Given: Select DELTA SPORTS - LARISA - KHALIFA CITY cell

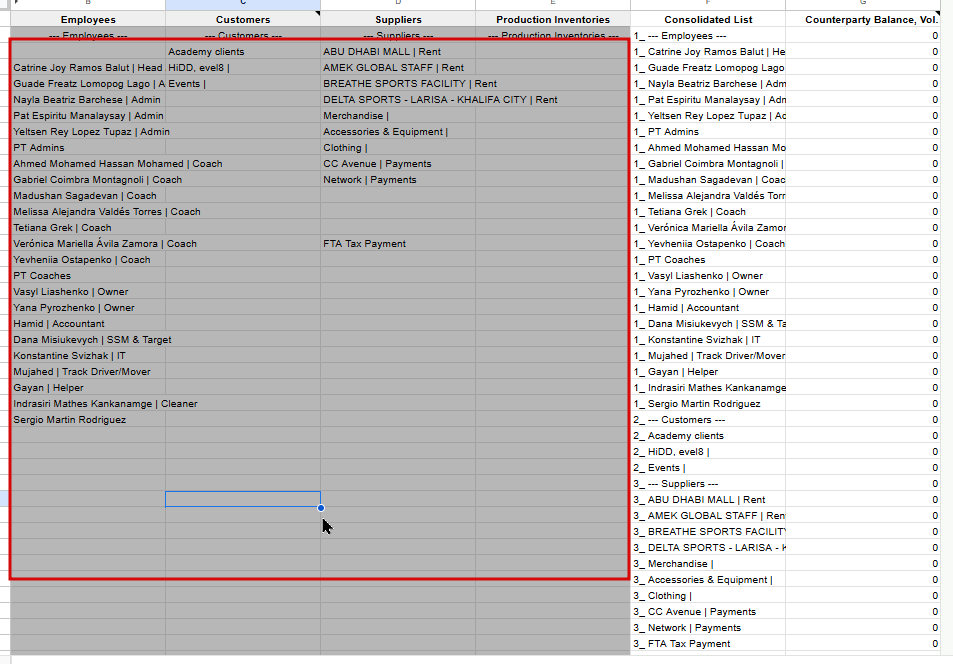Looking at the screenshot, I should pos(398,100).
